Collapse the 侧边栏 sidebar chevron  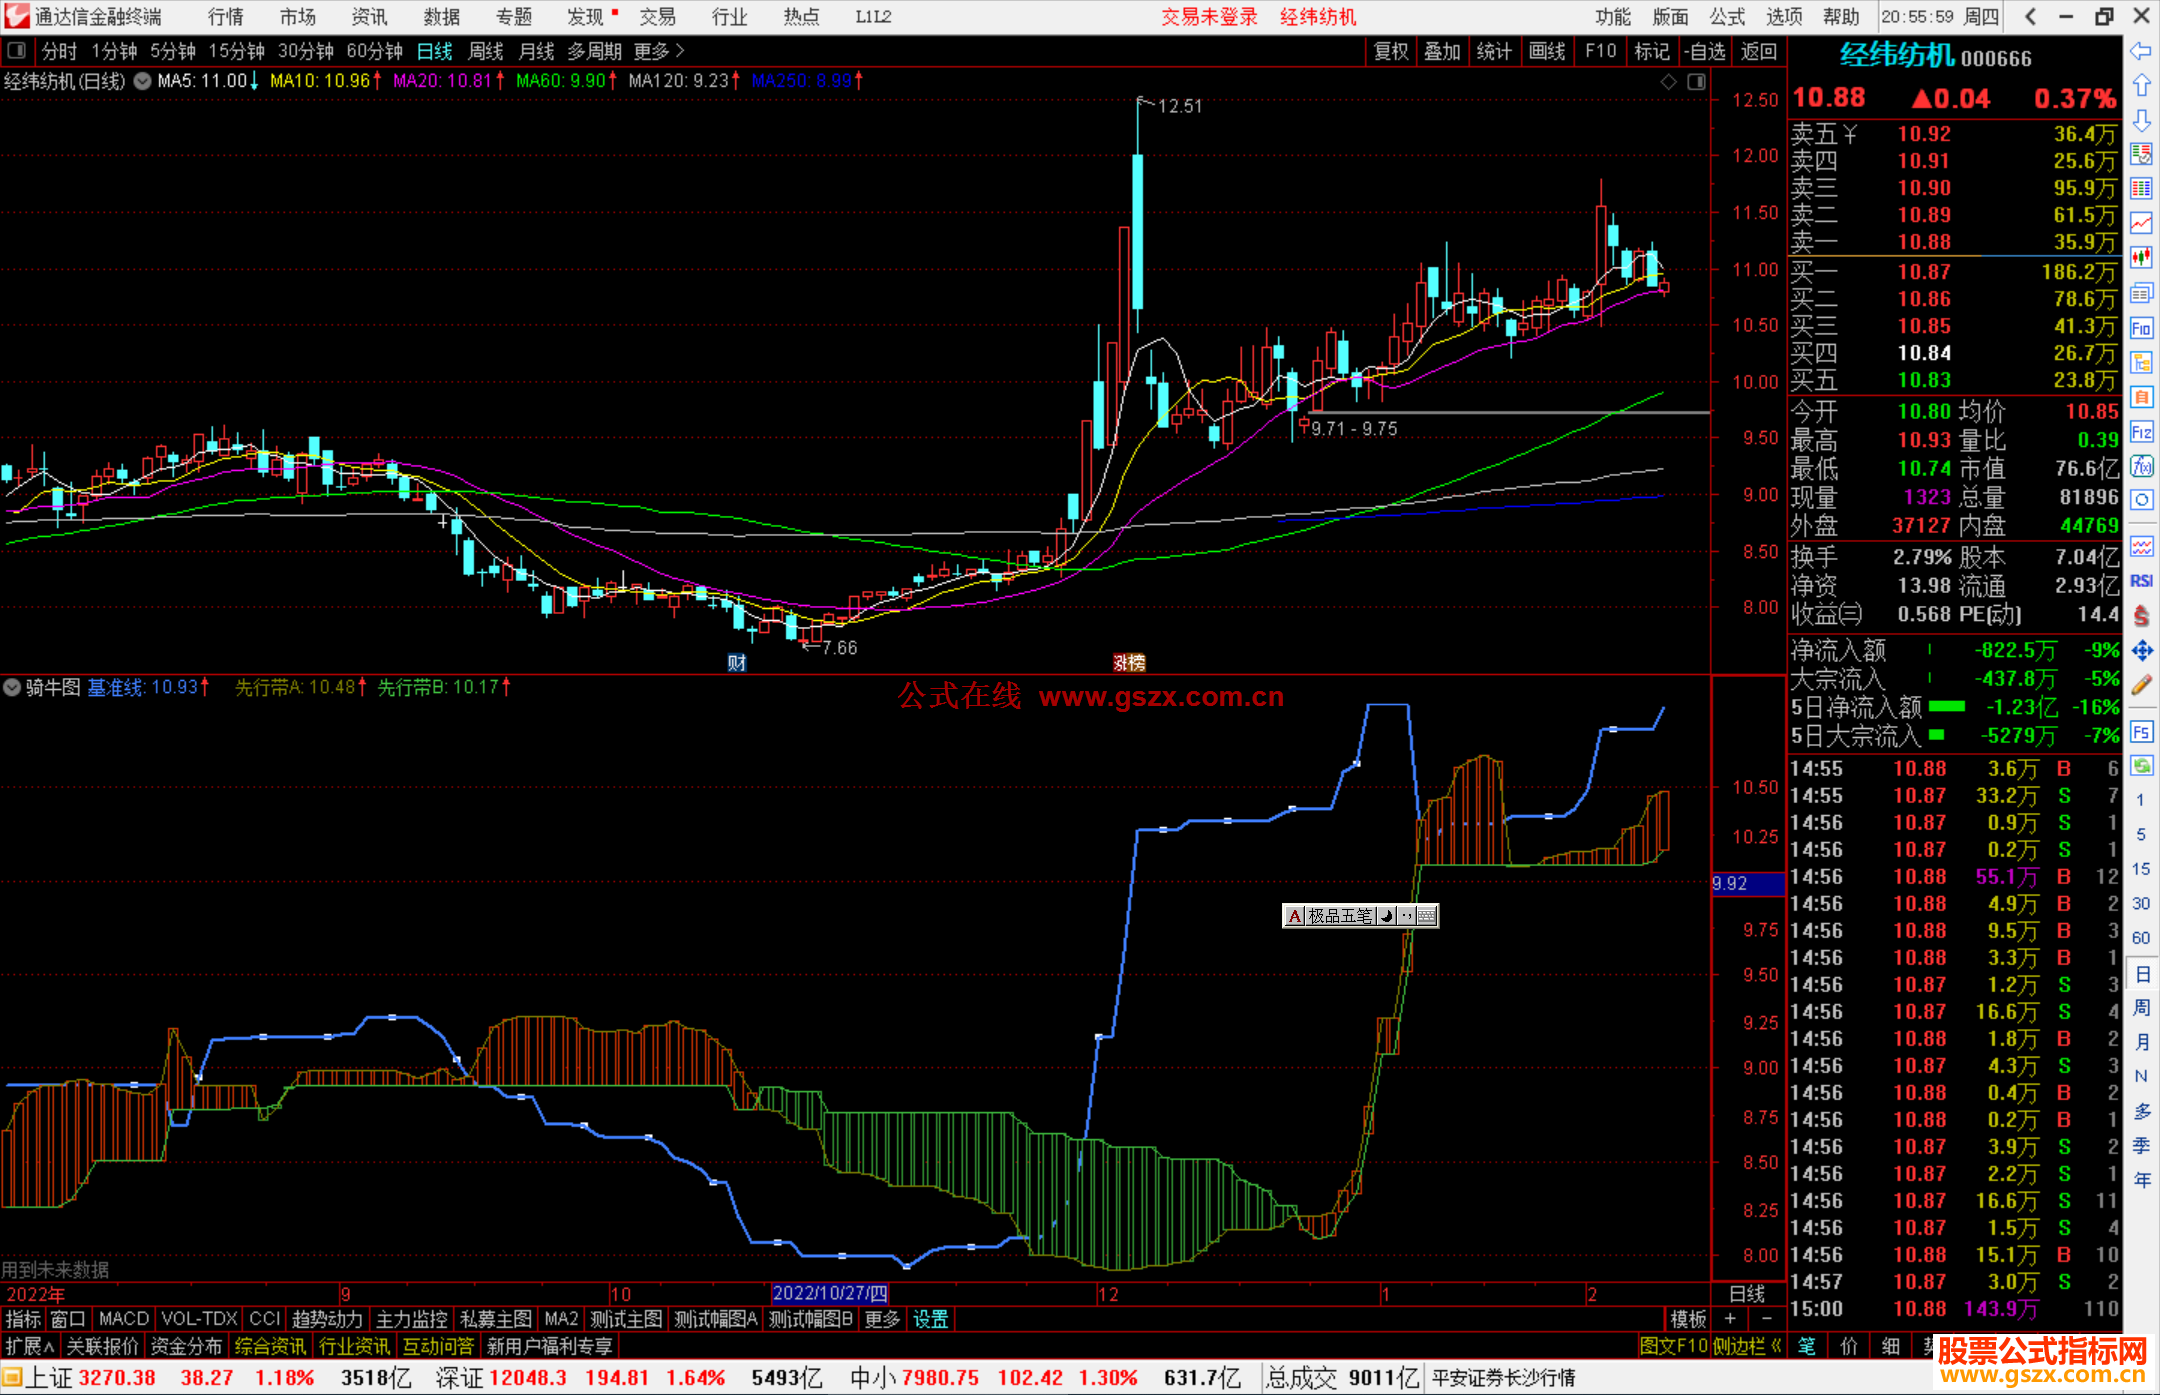click(1776, 1347)
